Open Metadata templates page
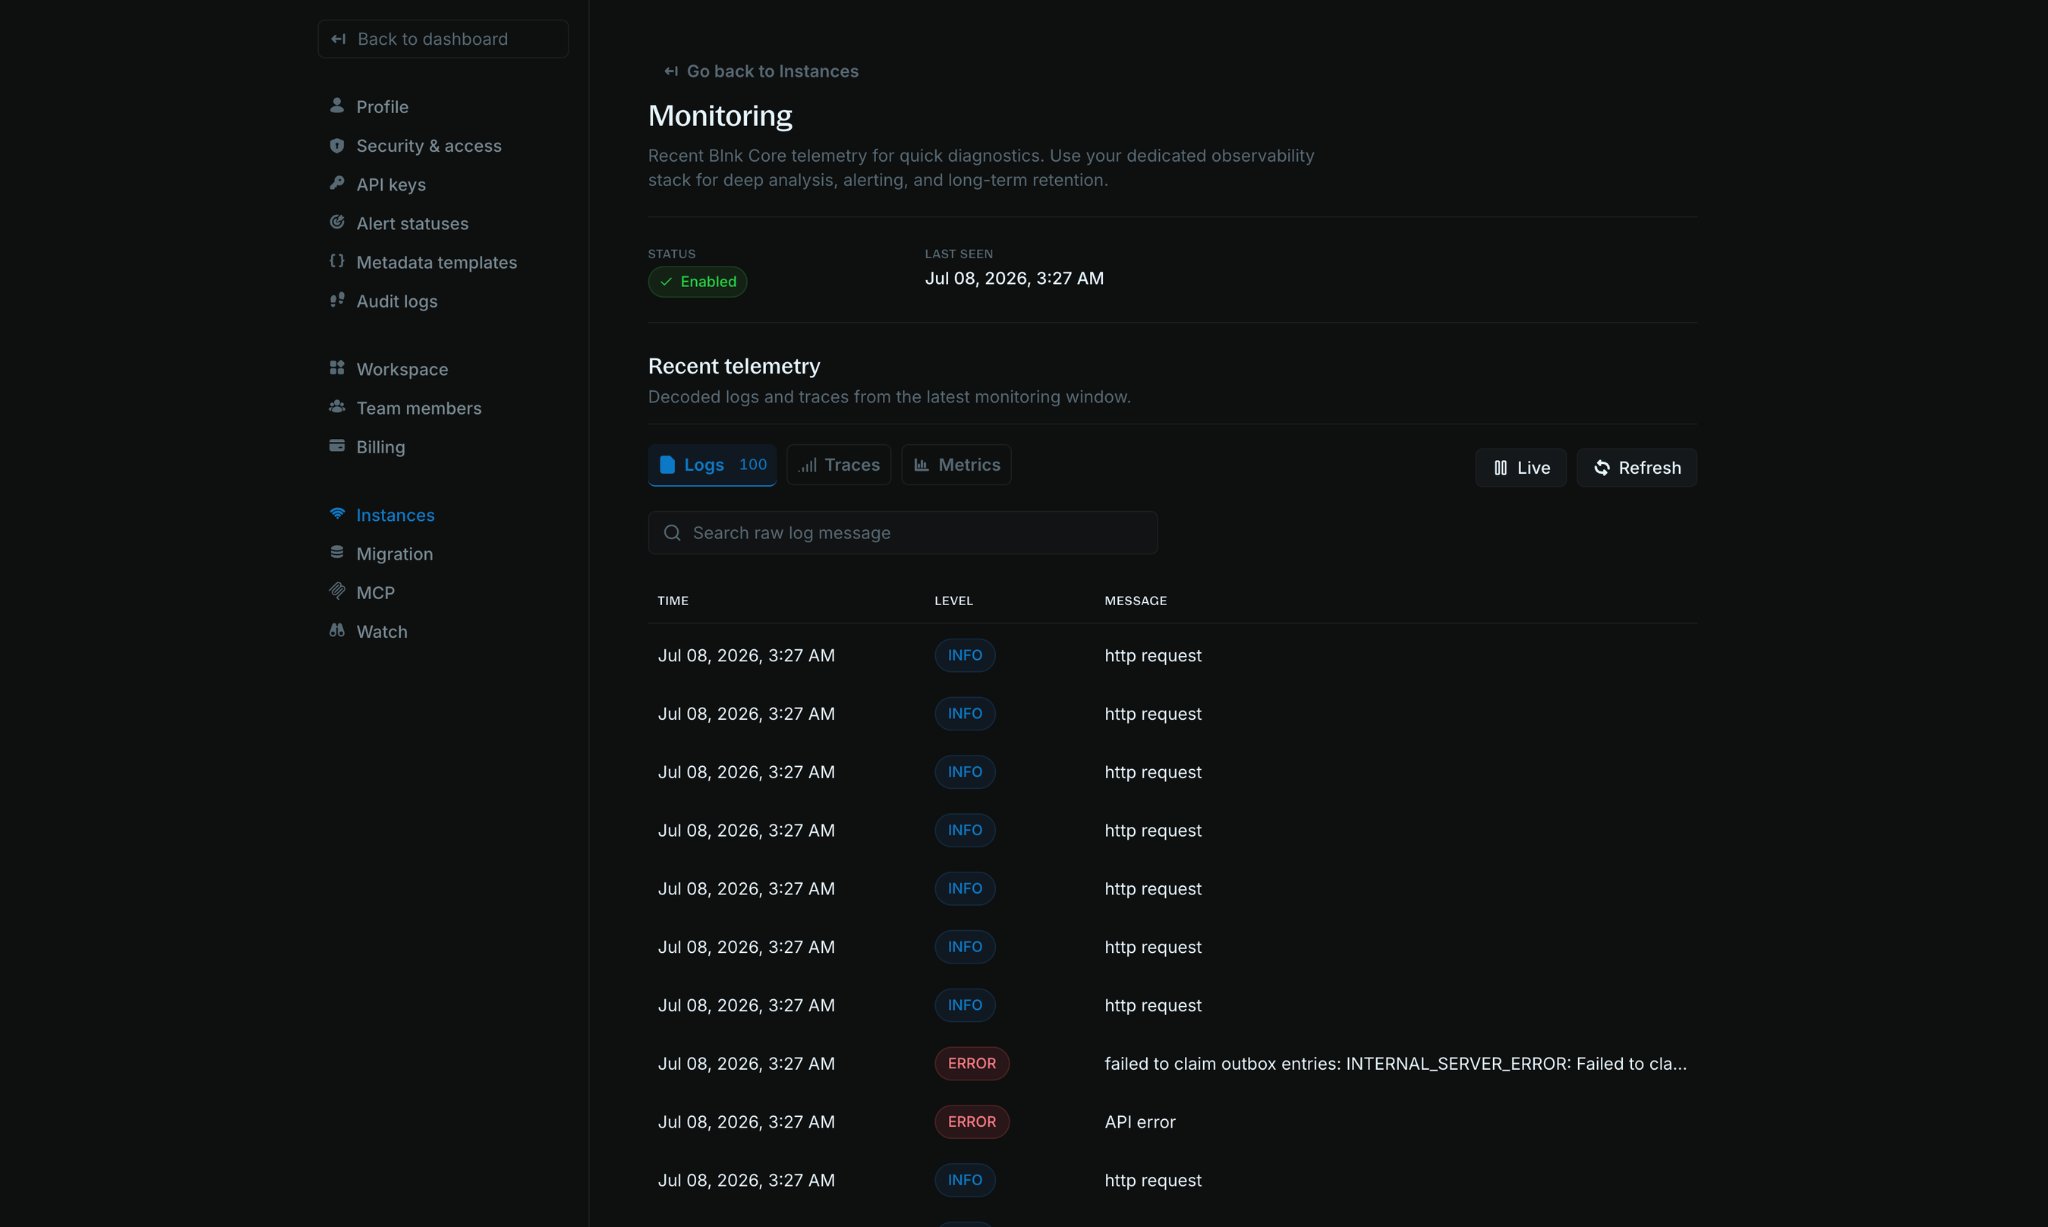Screen dimensions: 2048x1227 (436, 262)
